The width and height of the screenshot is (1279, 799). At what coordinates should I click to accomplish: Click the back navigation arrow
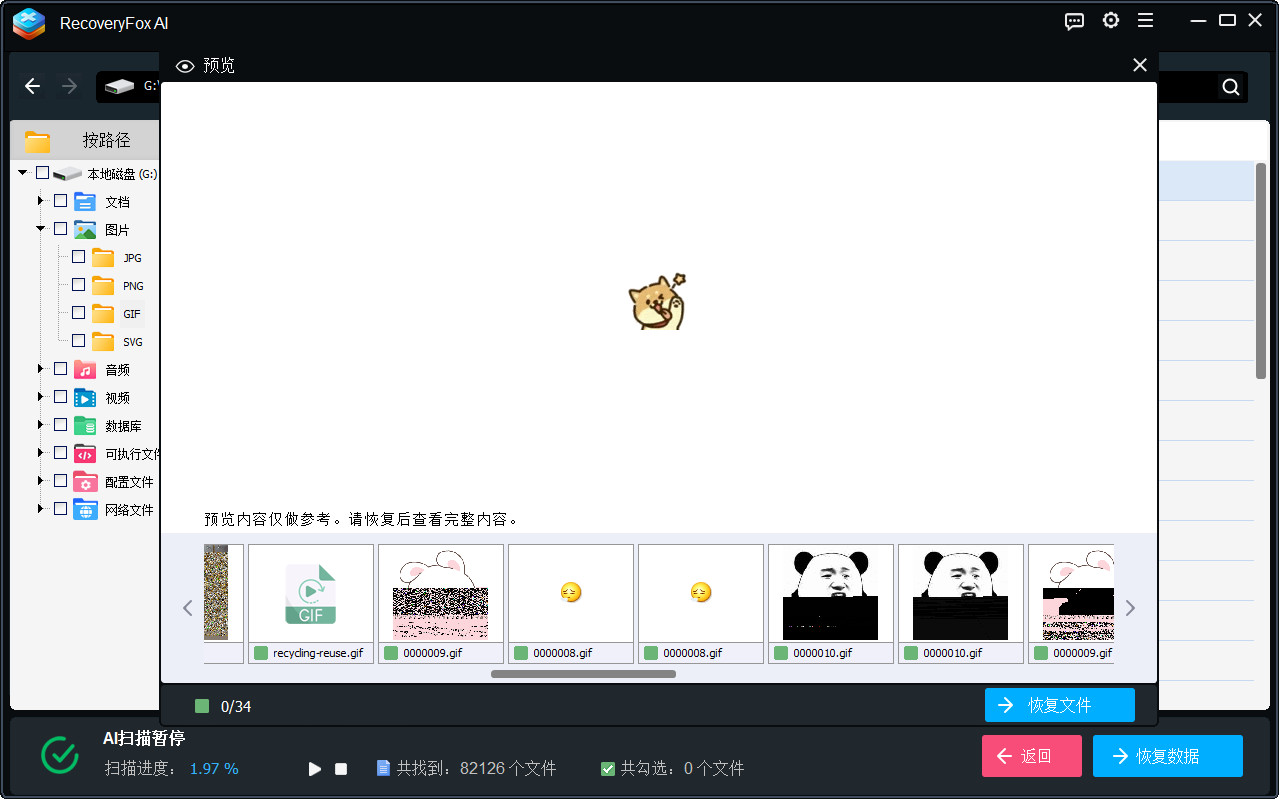click(32, 86)
